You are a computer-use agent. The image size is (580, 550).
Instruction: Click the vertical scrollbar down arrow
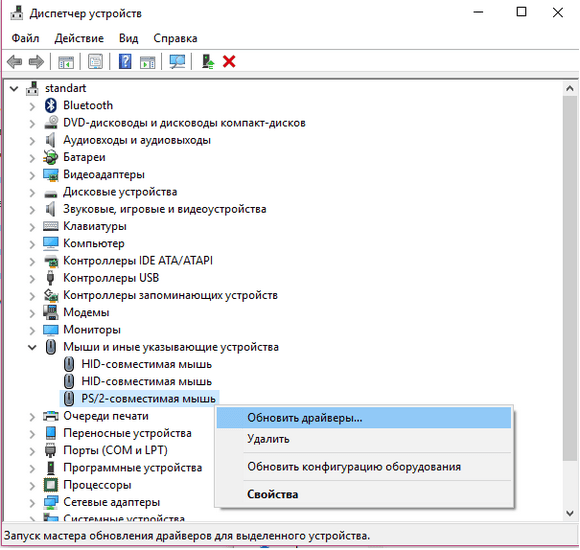pyautogui.click(x=570, y=513)
